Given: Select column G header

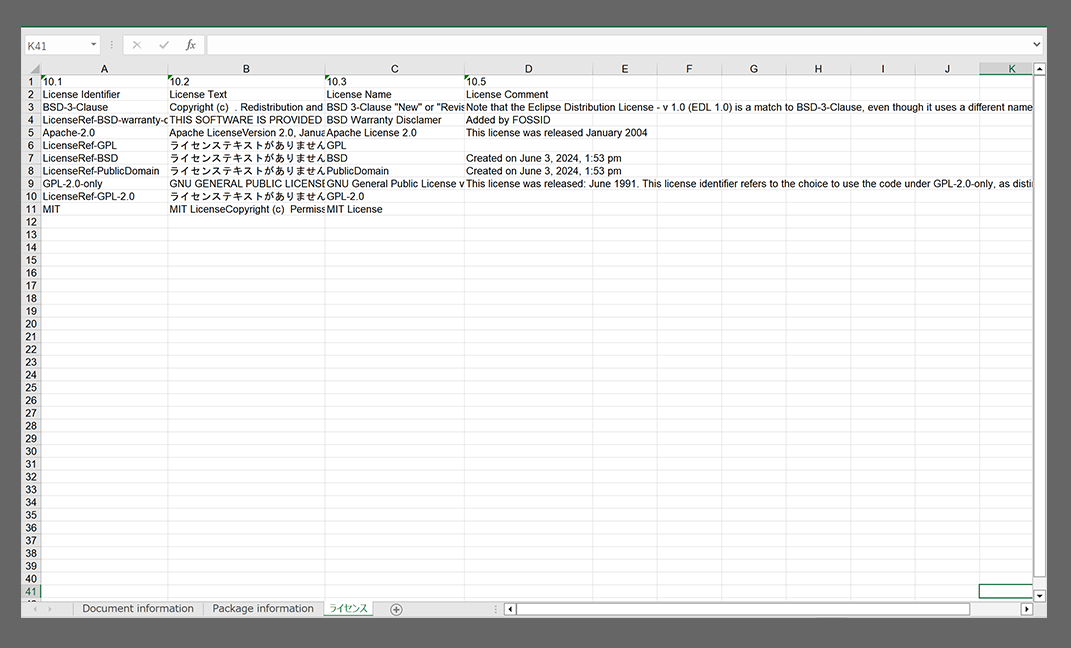Looking at the screenshot, I should click(753, 69).
